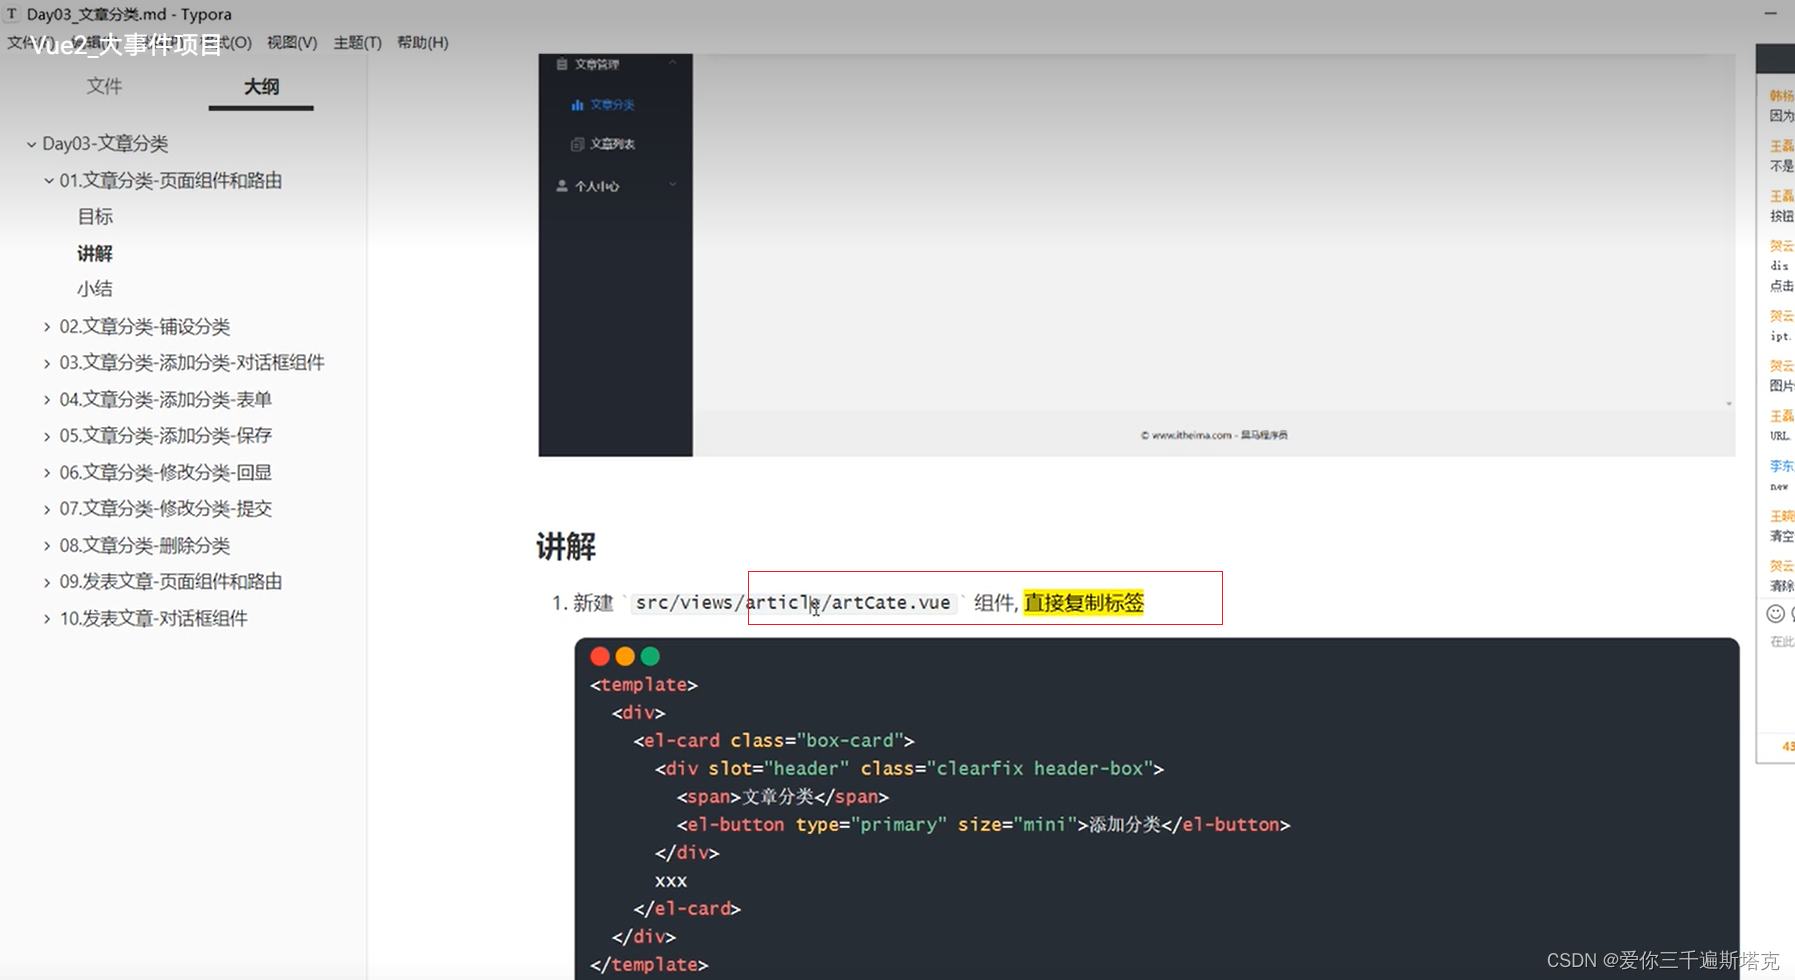This screenshot has height=980, width=1795.
Task: Minimize the Typora window
Action: pyautogui.click(x=1770, y=14)
